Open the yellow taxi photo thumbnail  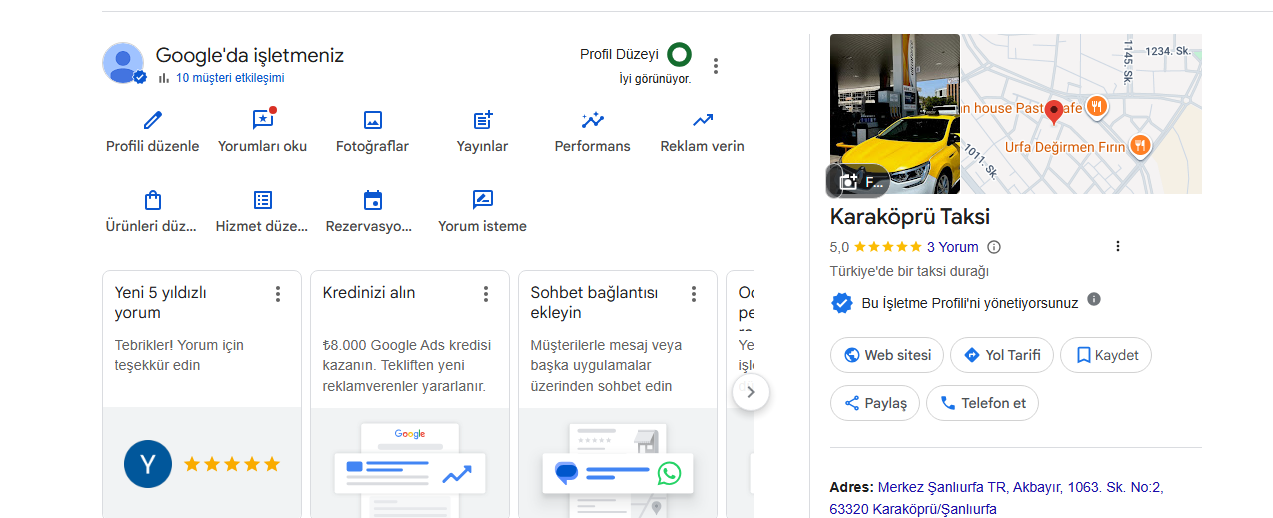point(895,114)
